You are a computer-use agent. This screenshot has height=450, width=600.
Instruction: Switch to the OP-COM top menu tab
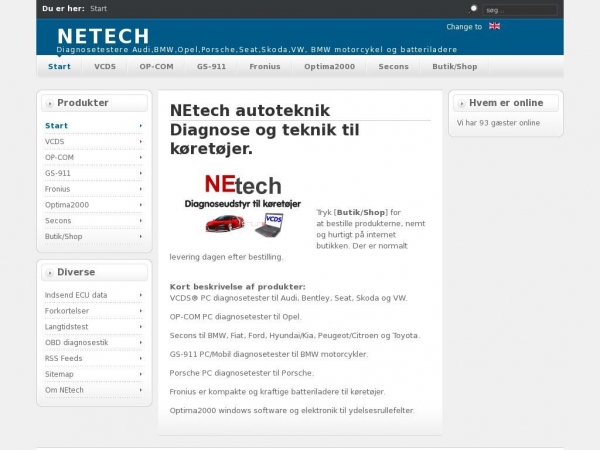tap(155, 67)
